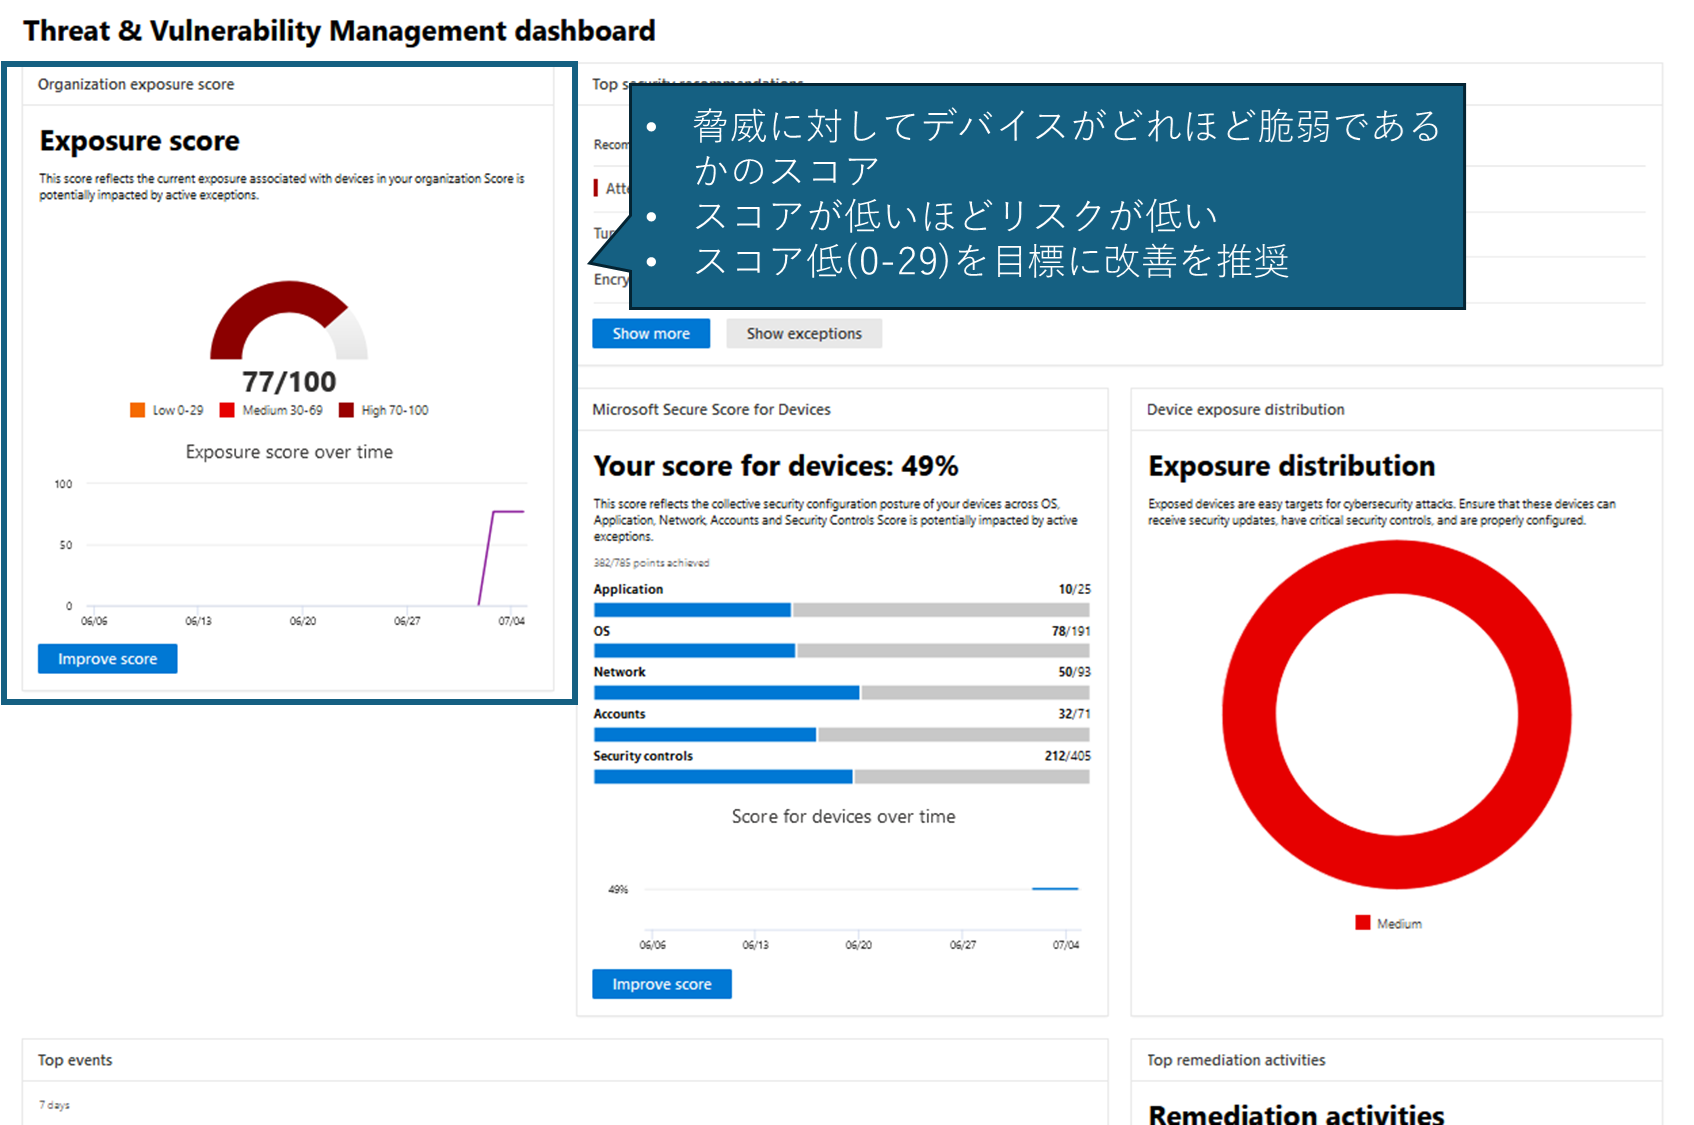Click Improve score under devices score chart
This screenshot has width=1694, height=1125.
point(662,984)
